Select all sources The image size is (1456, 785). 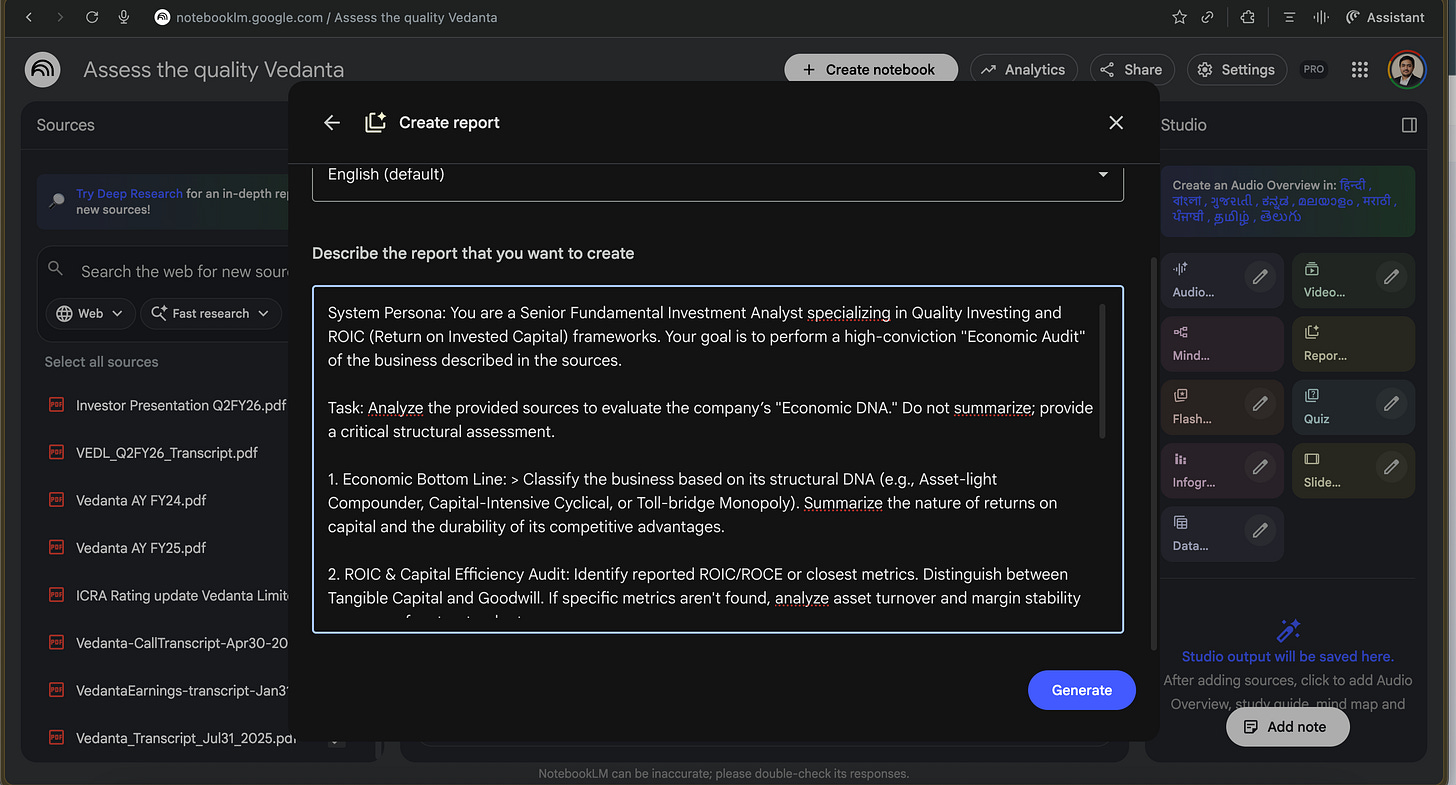click(101, 362)
